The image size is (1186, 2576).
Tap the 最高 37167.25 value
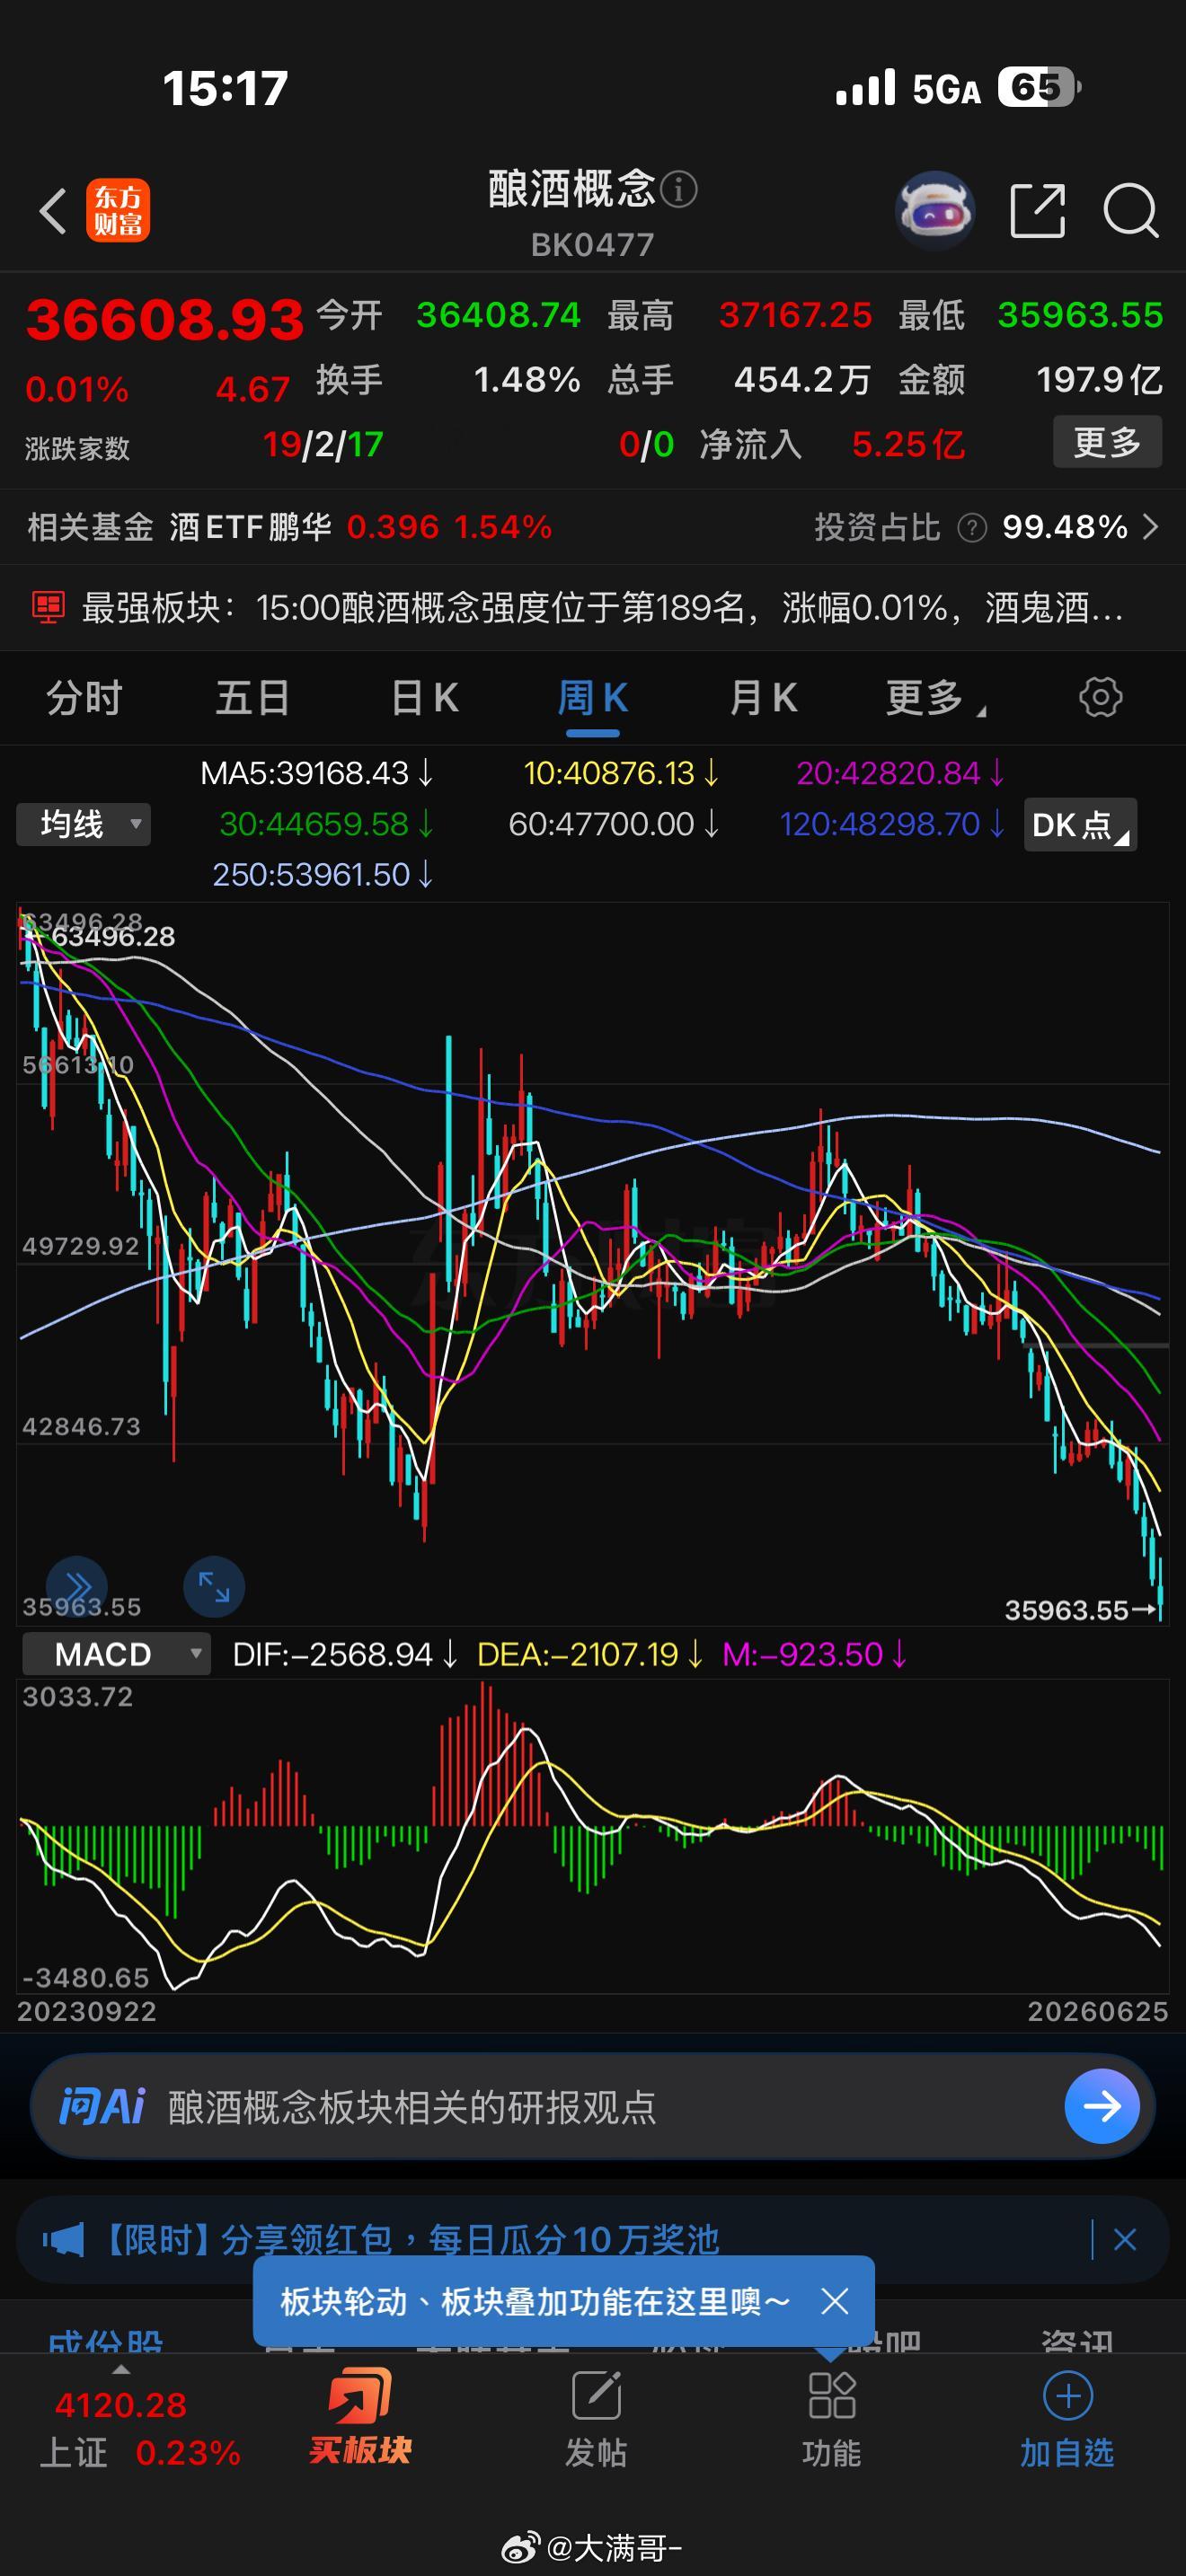tap(795, 315)
